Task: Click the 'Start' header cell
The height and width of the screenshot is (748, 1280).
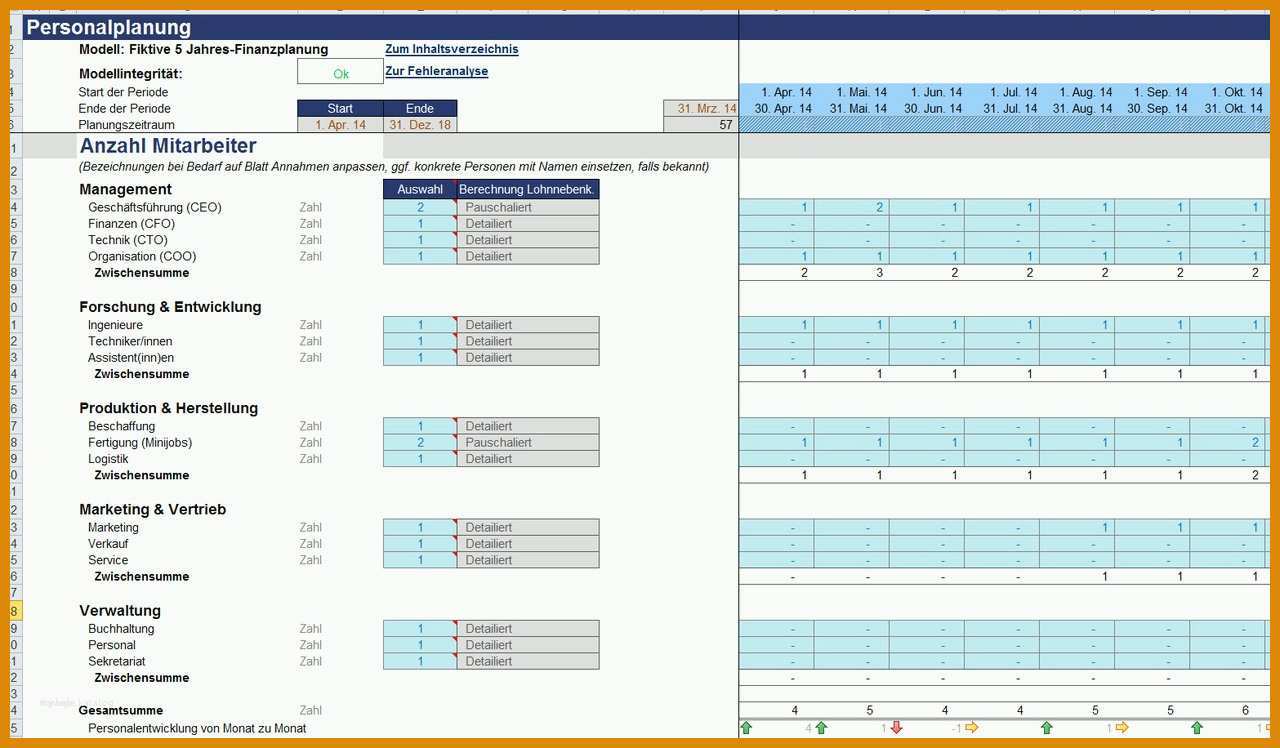Action: tap(340, 108)
